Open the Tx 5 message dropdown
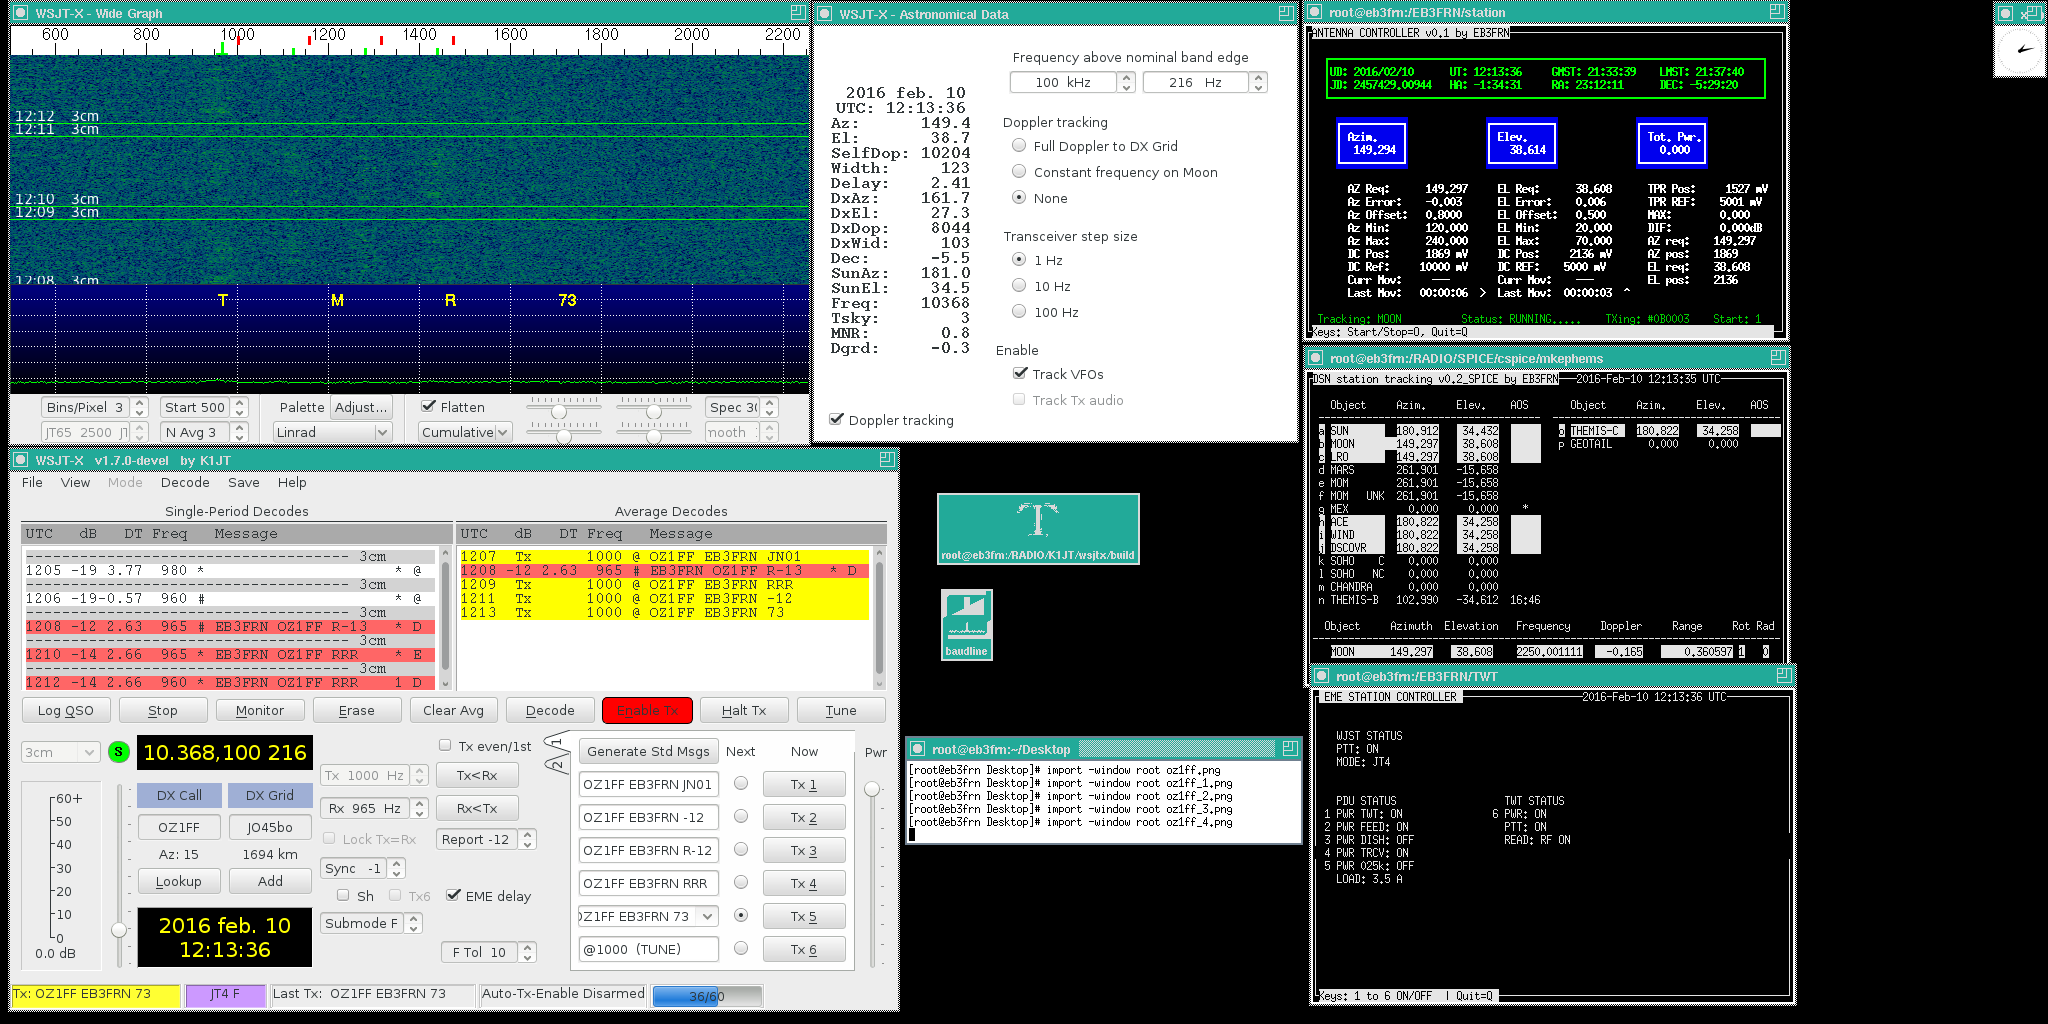The height and width of the screenshot is (1024, 2048). point(708,916)
